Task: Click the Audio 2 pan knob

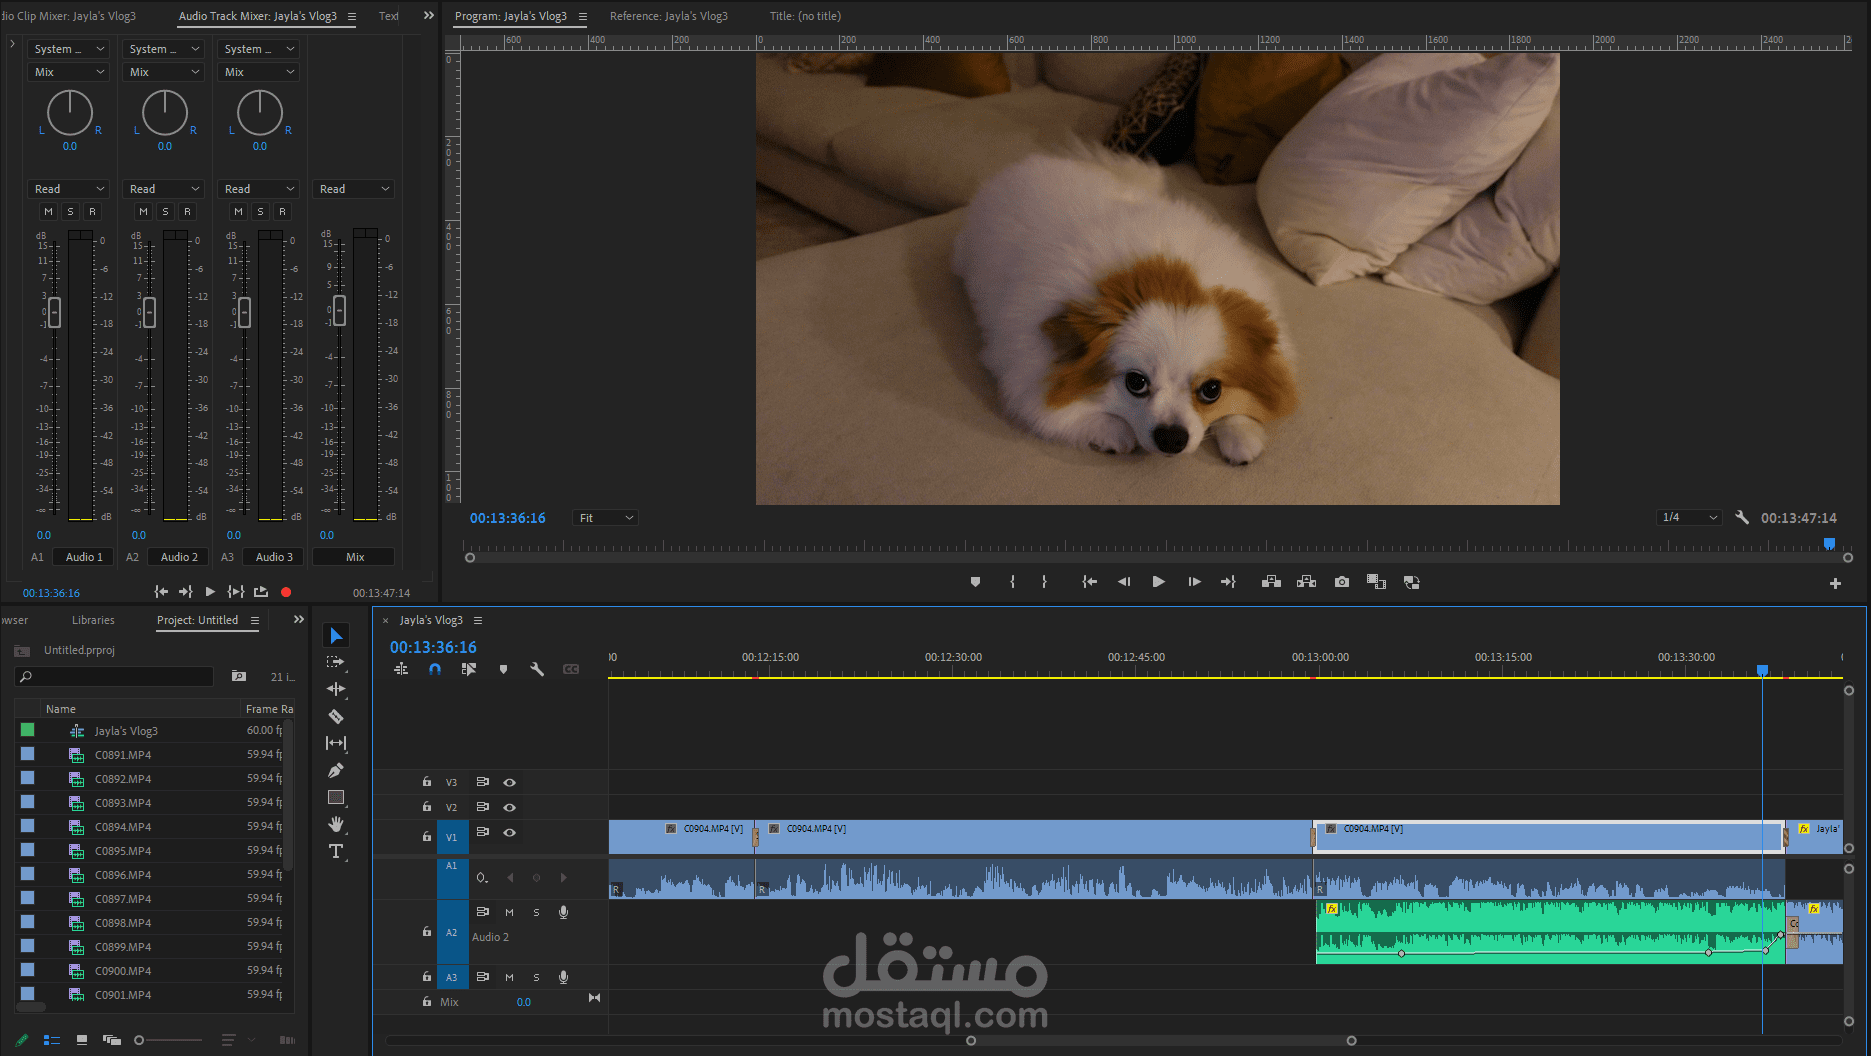Action: click(165, 113)
